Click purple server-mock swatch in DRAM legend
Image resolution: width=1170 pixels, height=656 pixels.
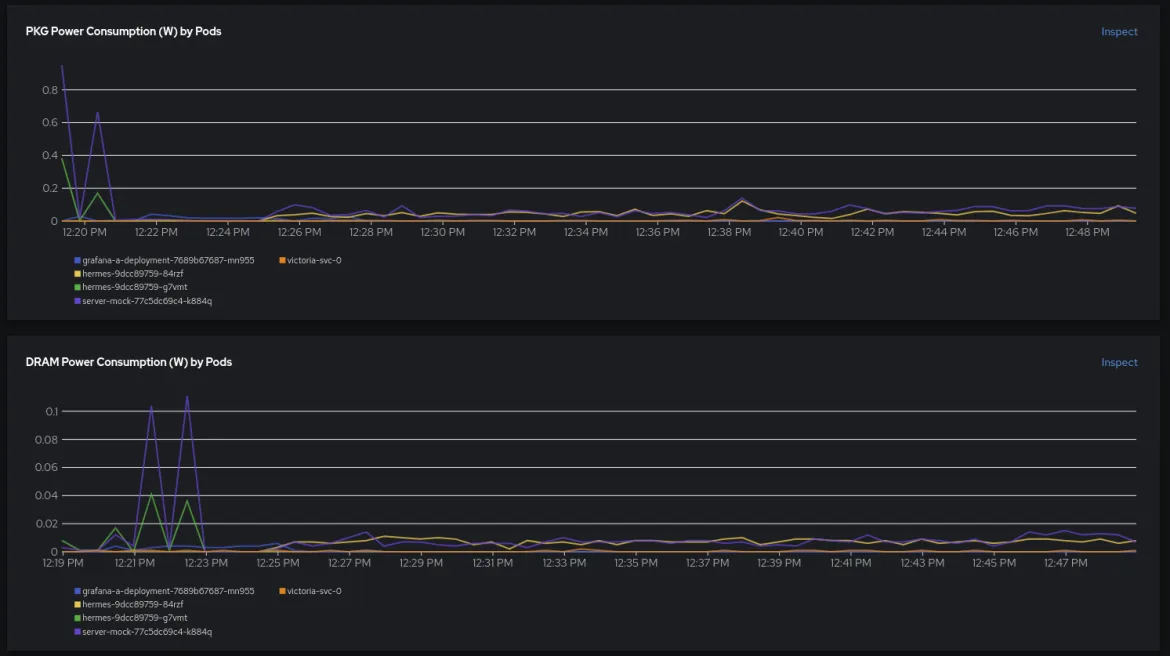[x=77, y=632]
